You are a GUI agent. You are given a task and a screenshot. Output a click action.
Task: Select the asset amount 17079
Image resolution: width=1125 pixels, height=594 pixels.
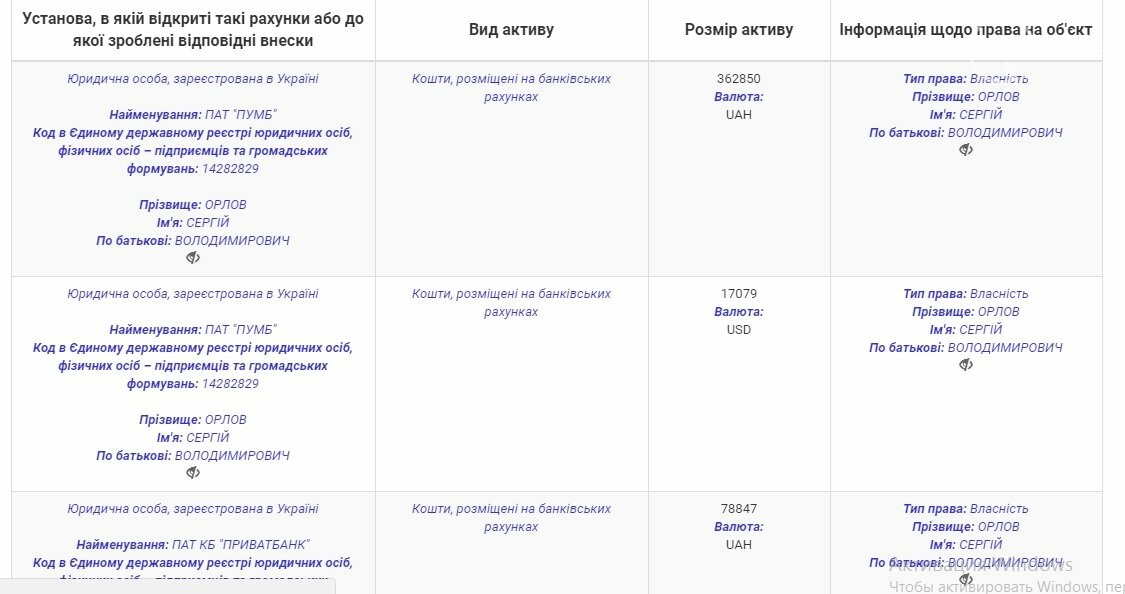[738, 294]
